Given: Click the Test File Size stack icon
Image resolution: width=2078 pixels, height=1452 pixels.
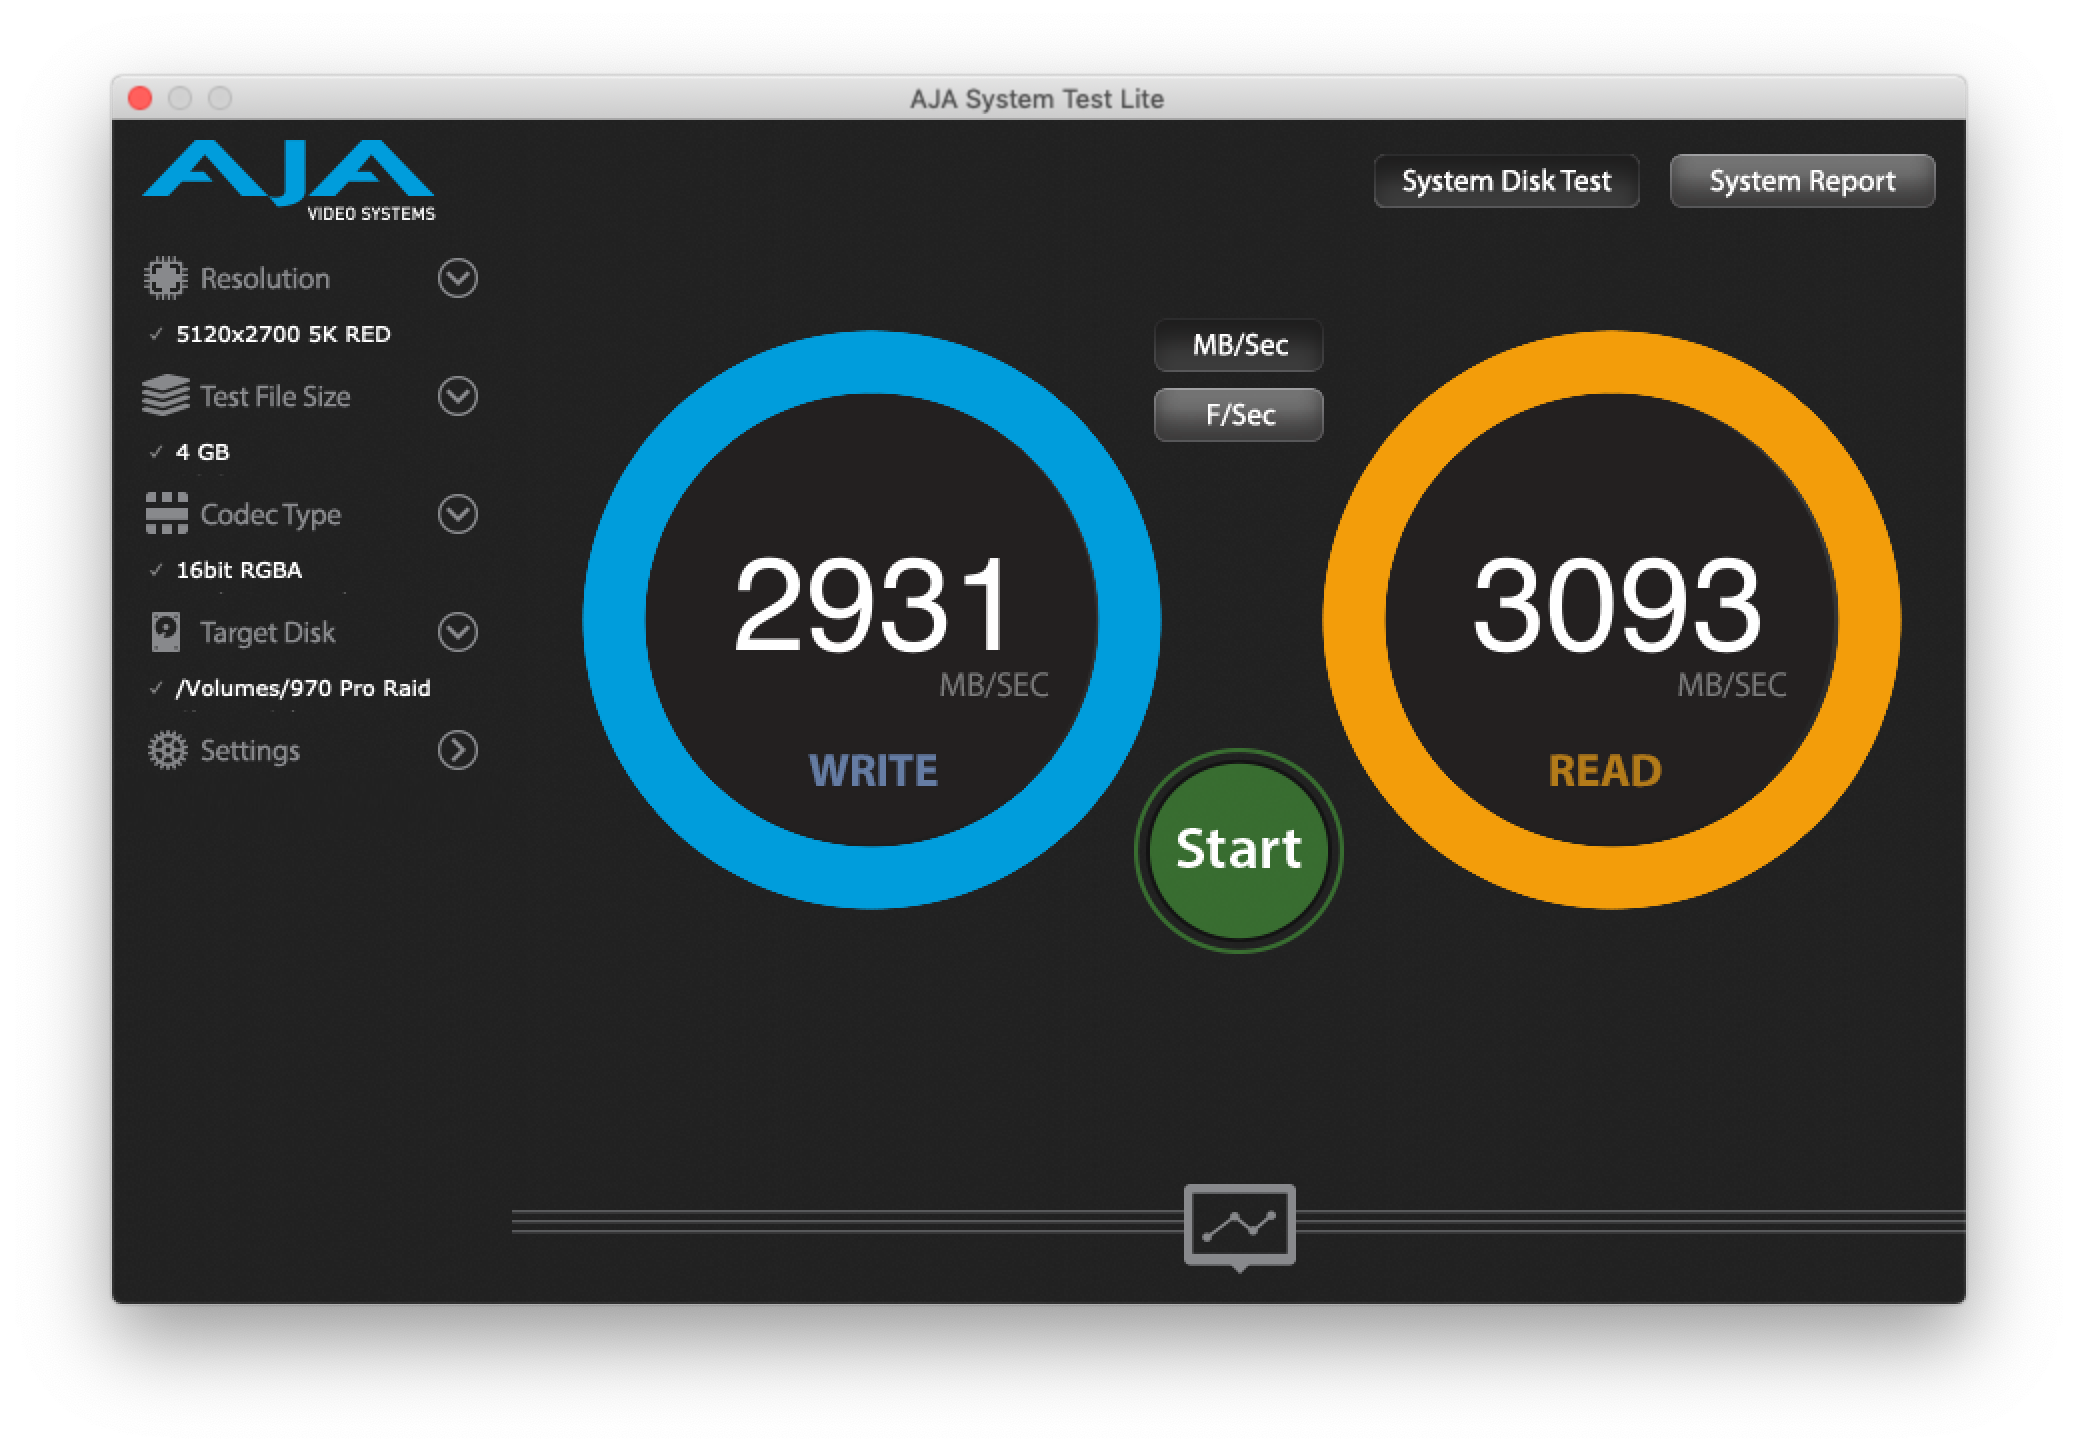Looking at the screenshot, I should (165, 396).
